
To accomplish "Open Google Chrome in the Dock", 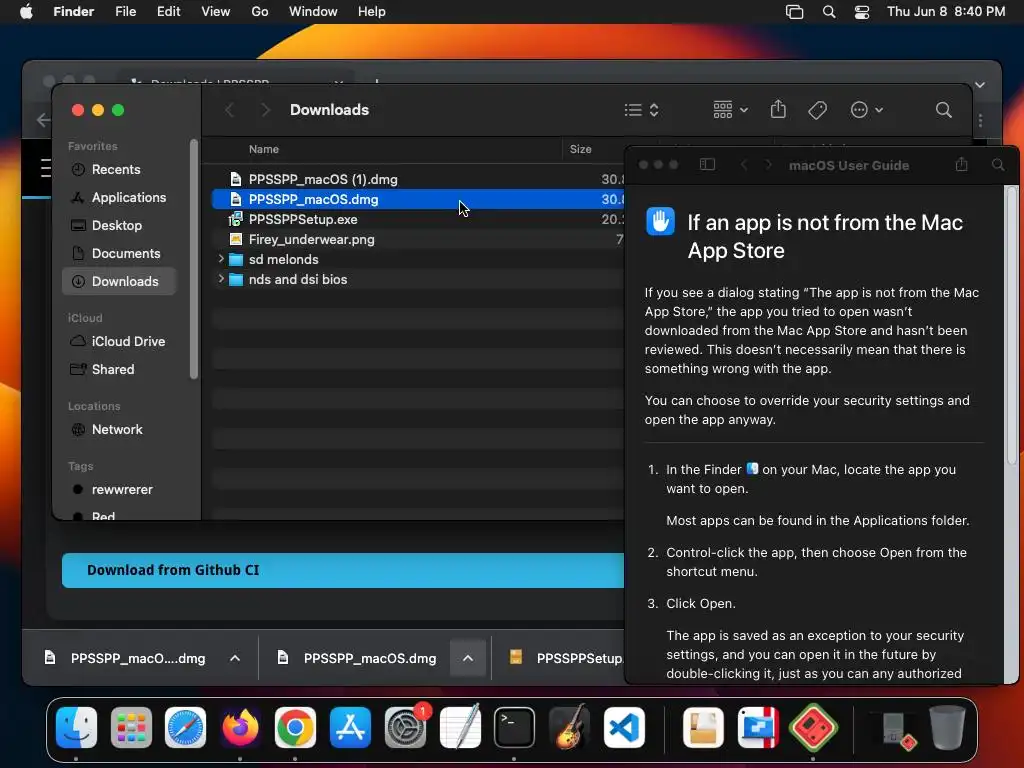I will tap(295, 727).
